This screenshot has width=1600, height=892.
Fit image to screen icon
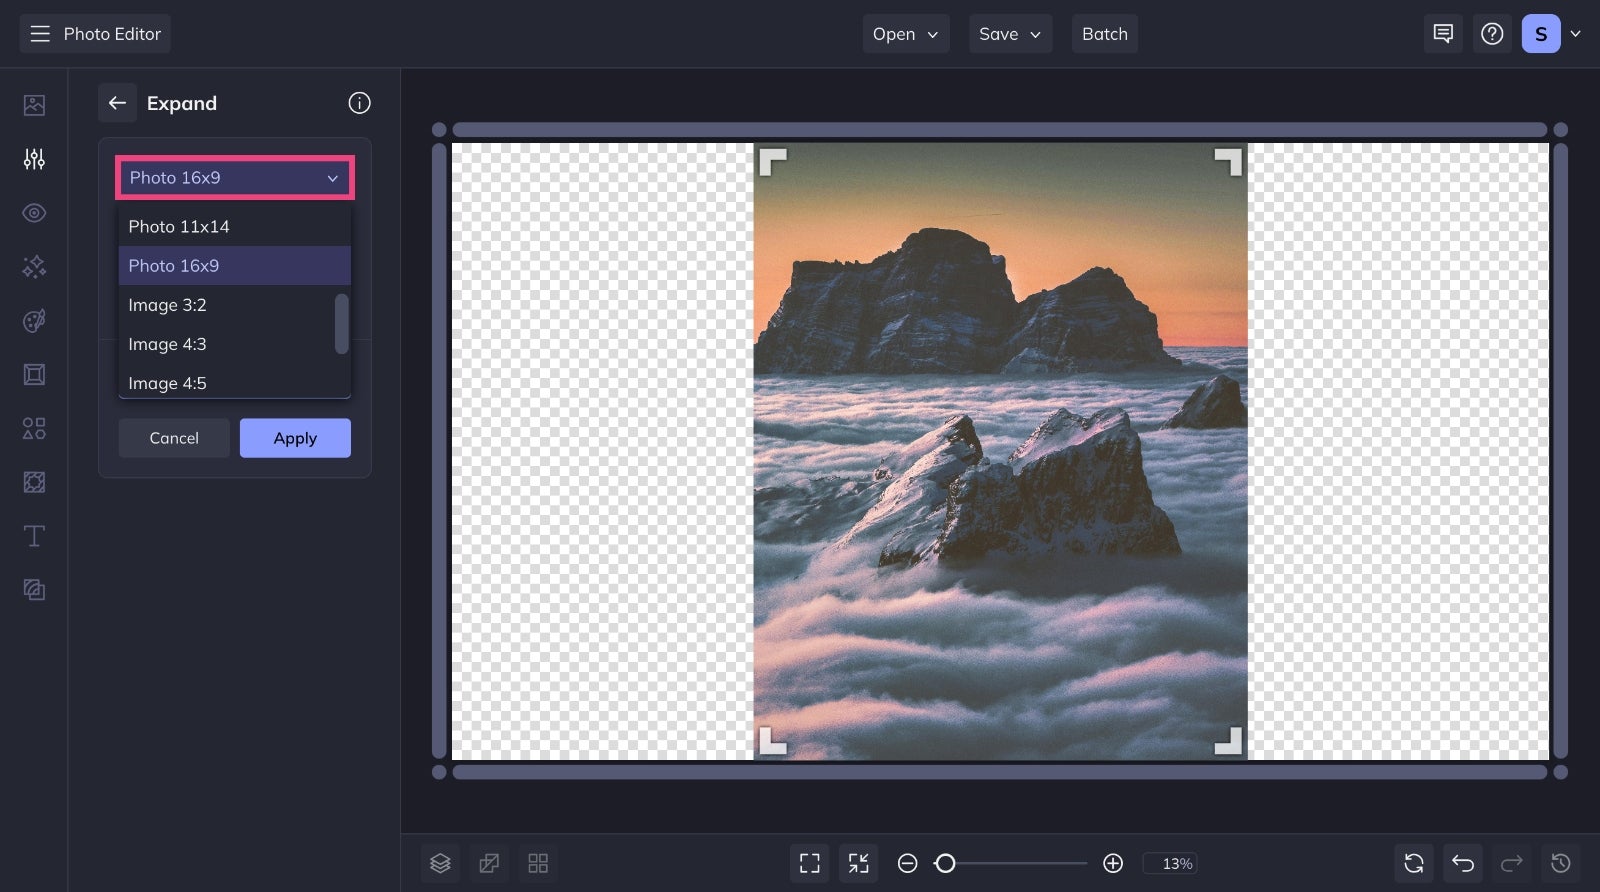pyautogui.click(x=810, y=863)
